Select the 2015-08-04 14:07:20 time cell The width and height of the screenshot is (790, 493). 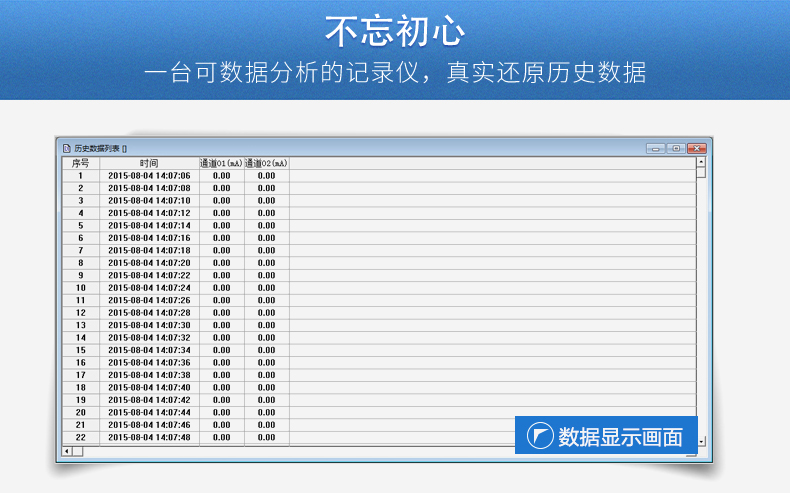149,263
